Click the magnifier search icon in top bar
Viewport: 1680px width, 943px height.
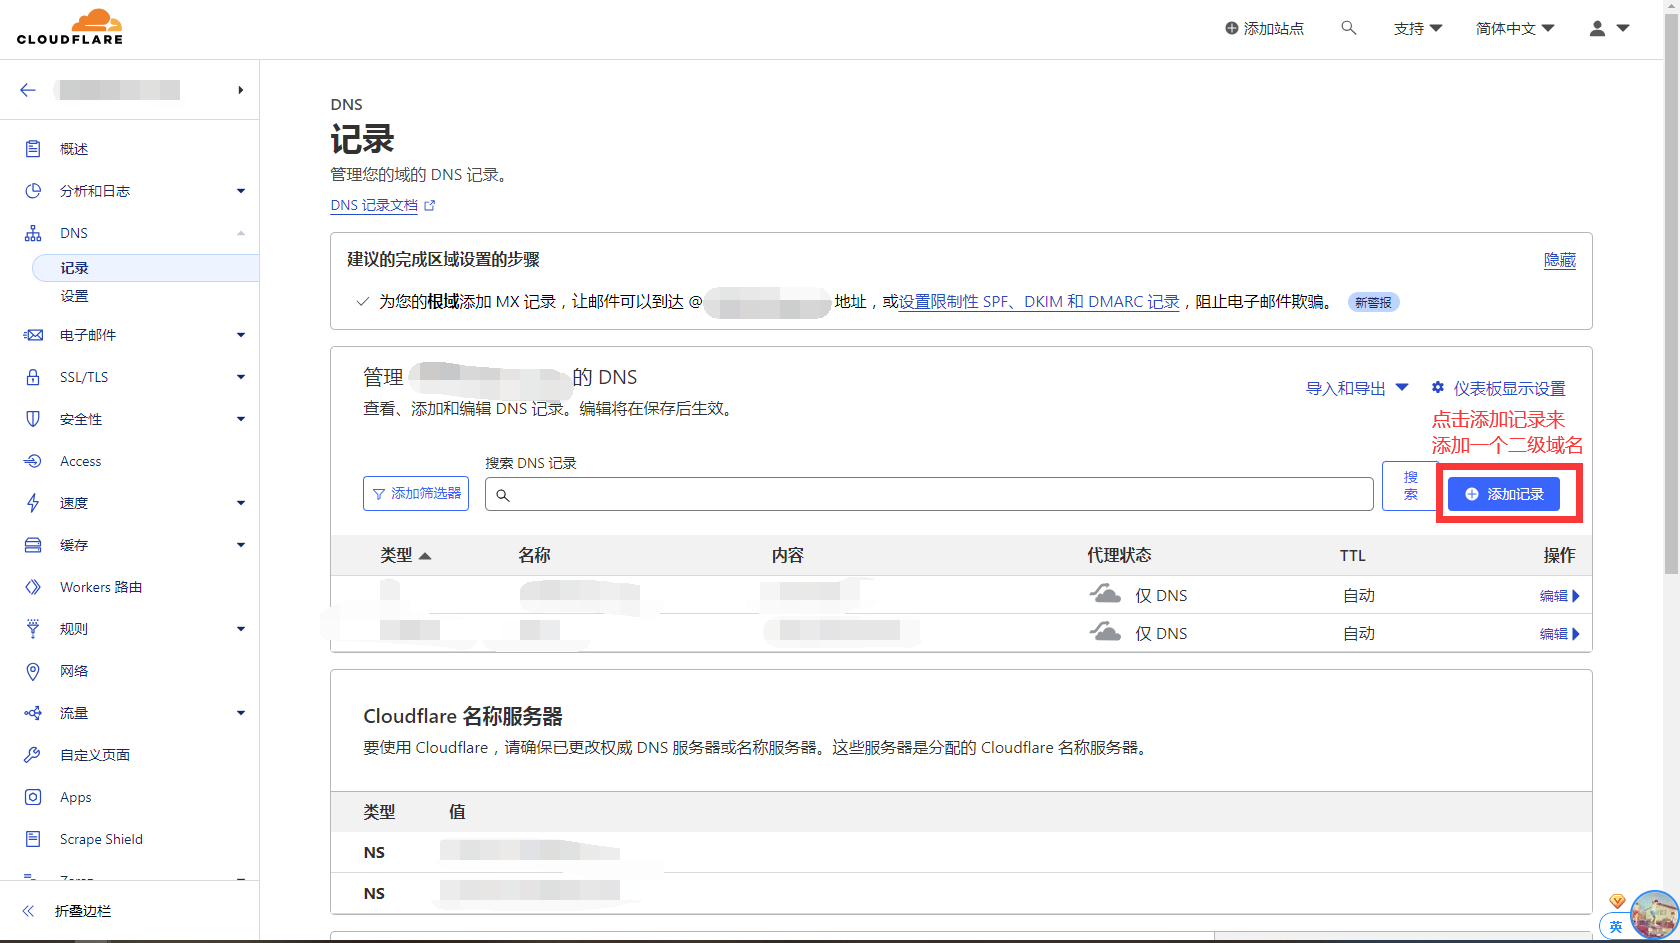(1349, 28)
